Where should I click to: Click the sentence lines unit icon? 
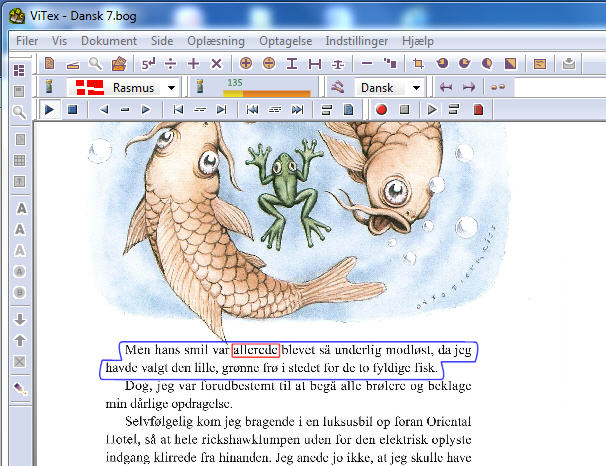tap(200, 110)
